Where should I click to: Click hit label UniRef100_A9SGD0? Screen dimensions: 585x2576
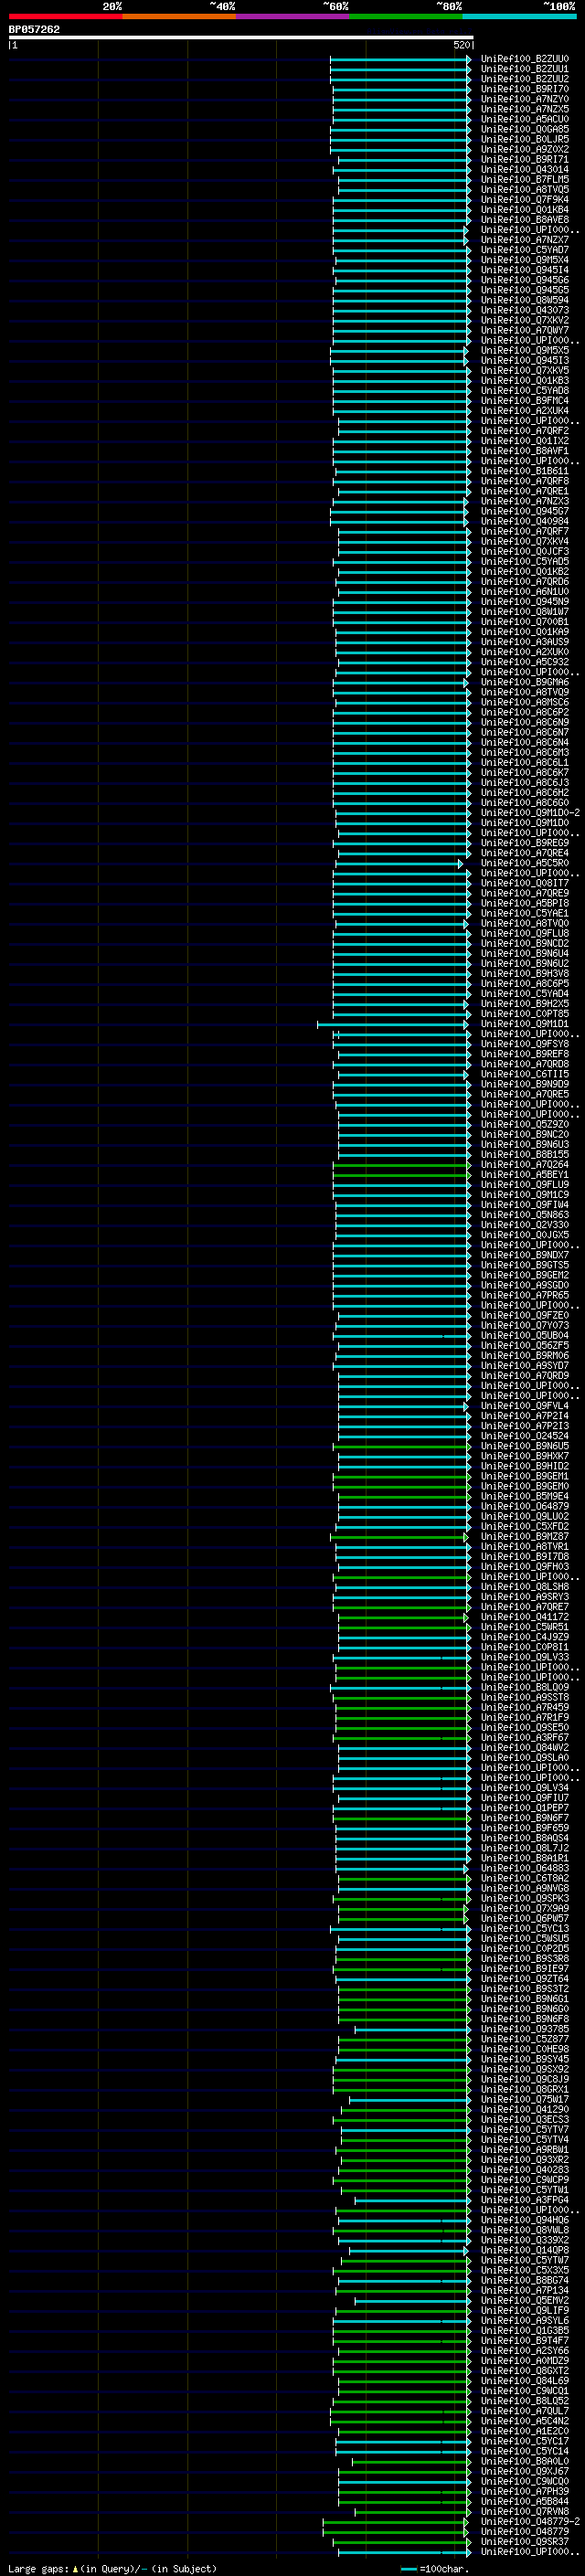tap(524, 1285)
